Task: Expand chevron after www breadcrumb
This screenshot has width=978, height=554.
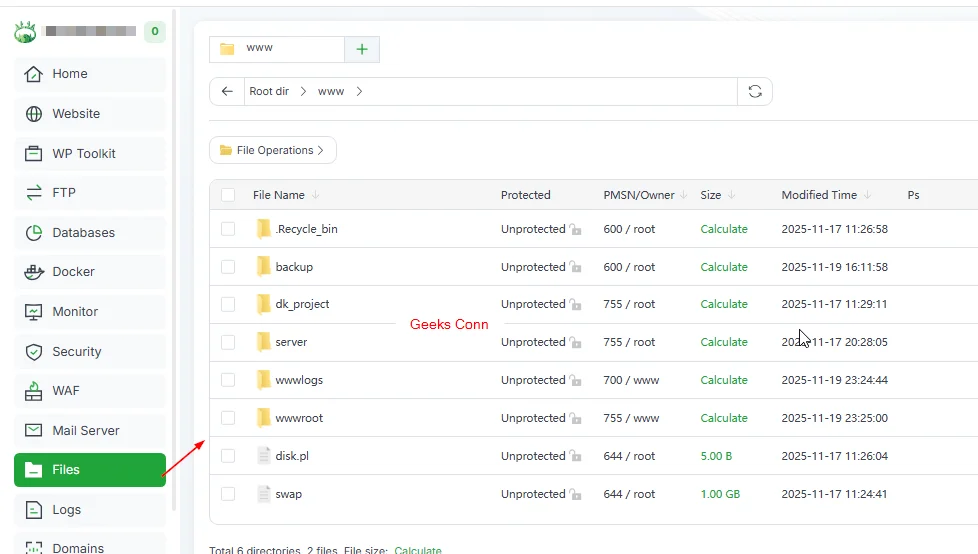Action: coord(359,91)
